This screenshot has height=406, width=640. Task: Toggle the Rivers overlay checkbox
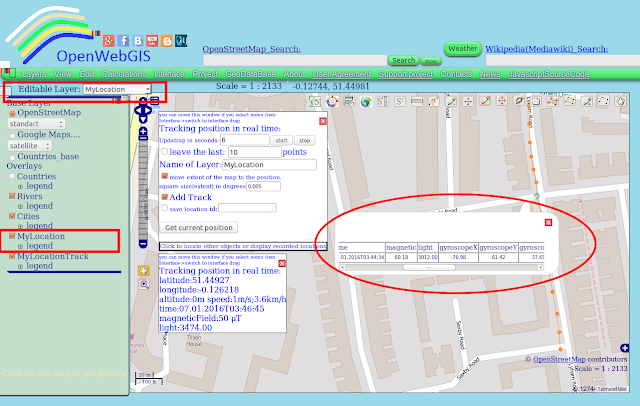pyautogui.click(x=12, y=196)
